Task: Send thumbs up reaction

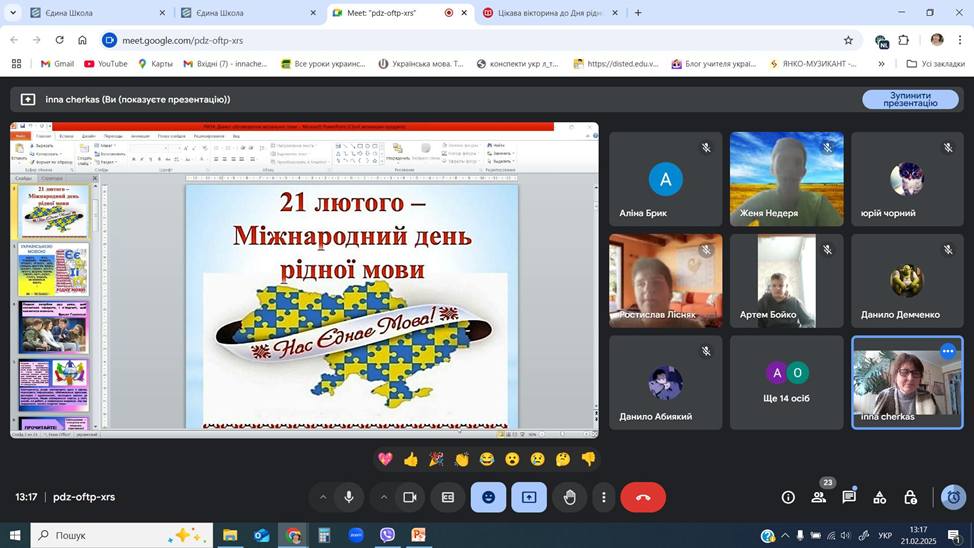Action: click(411, 459)
